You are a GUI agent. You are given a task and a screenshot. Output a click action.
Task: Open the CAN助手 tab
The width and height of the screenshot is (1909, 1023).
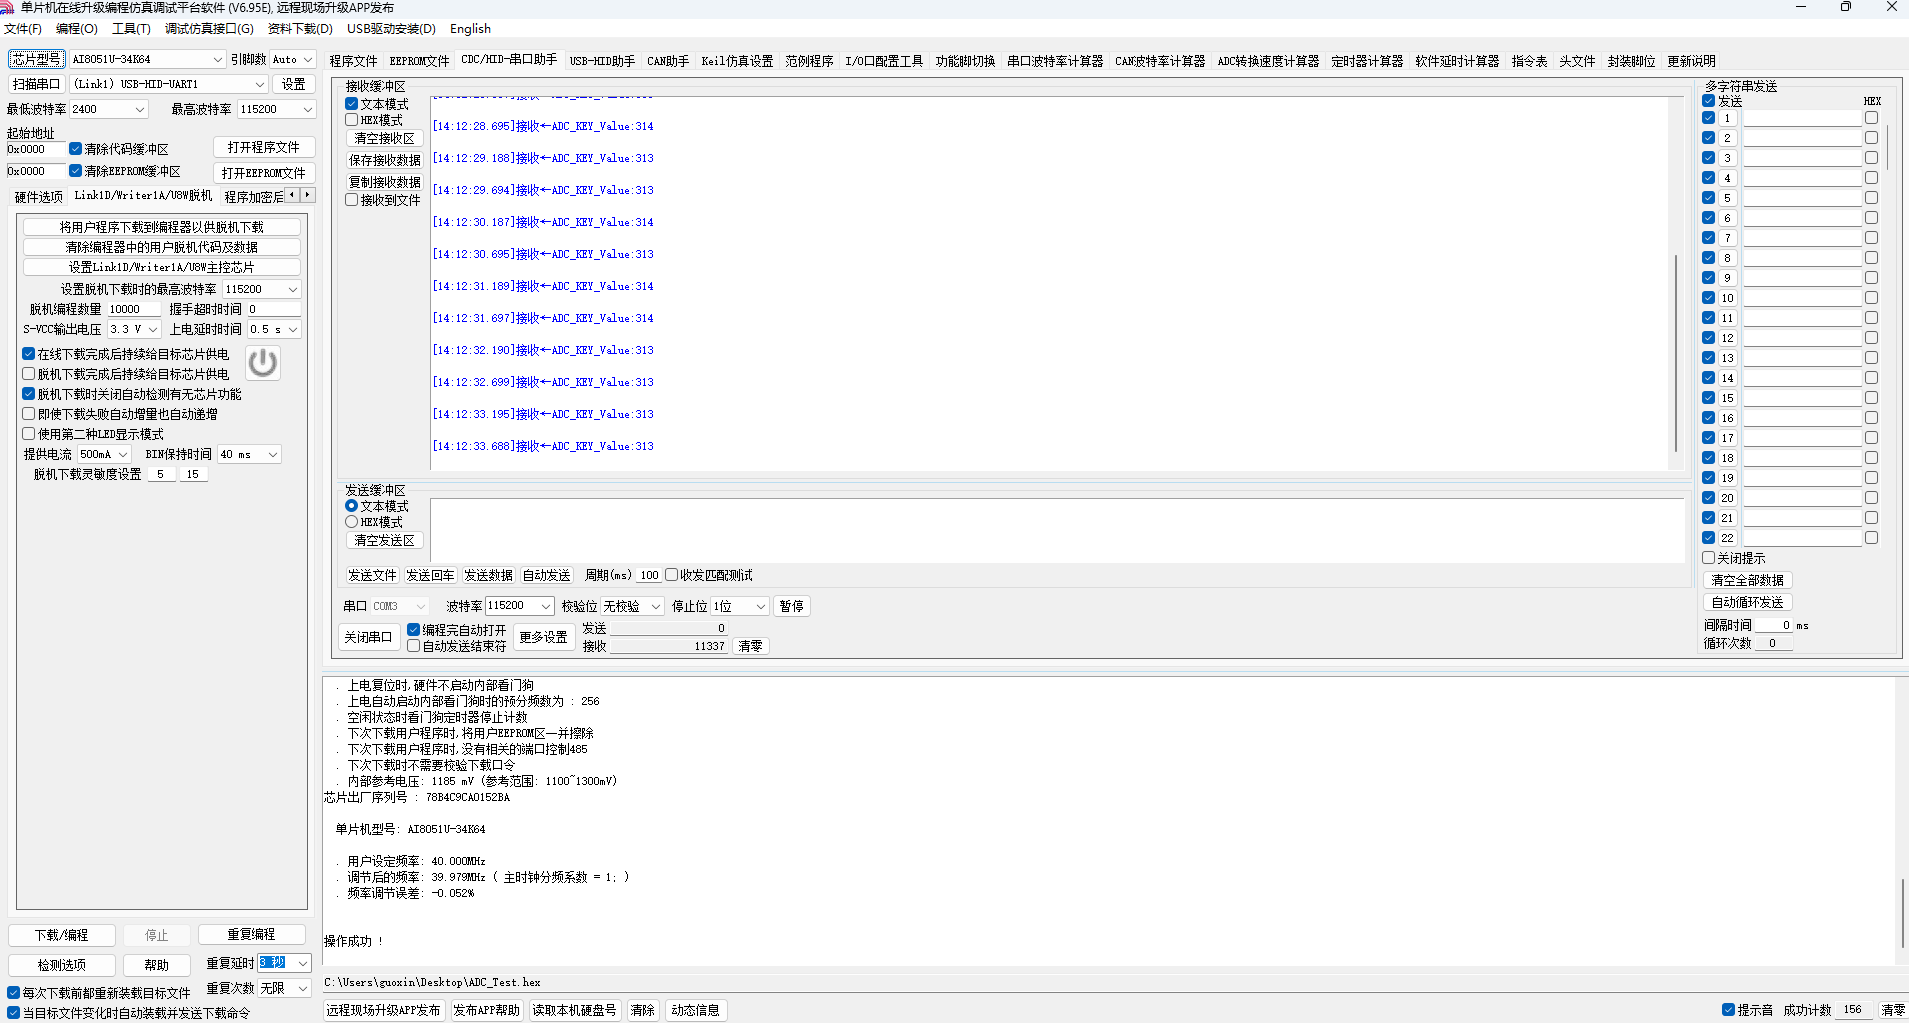point(667,61)
